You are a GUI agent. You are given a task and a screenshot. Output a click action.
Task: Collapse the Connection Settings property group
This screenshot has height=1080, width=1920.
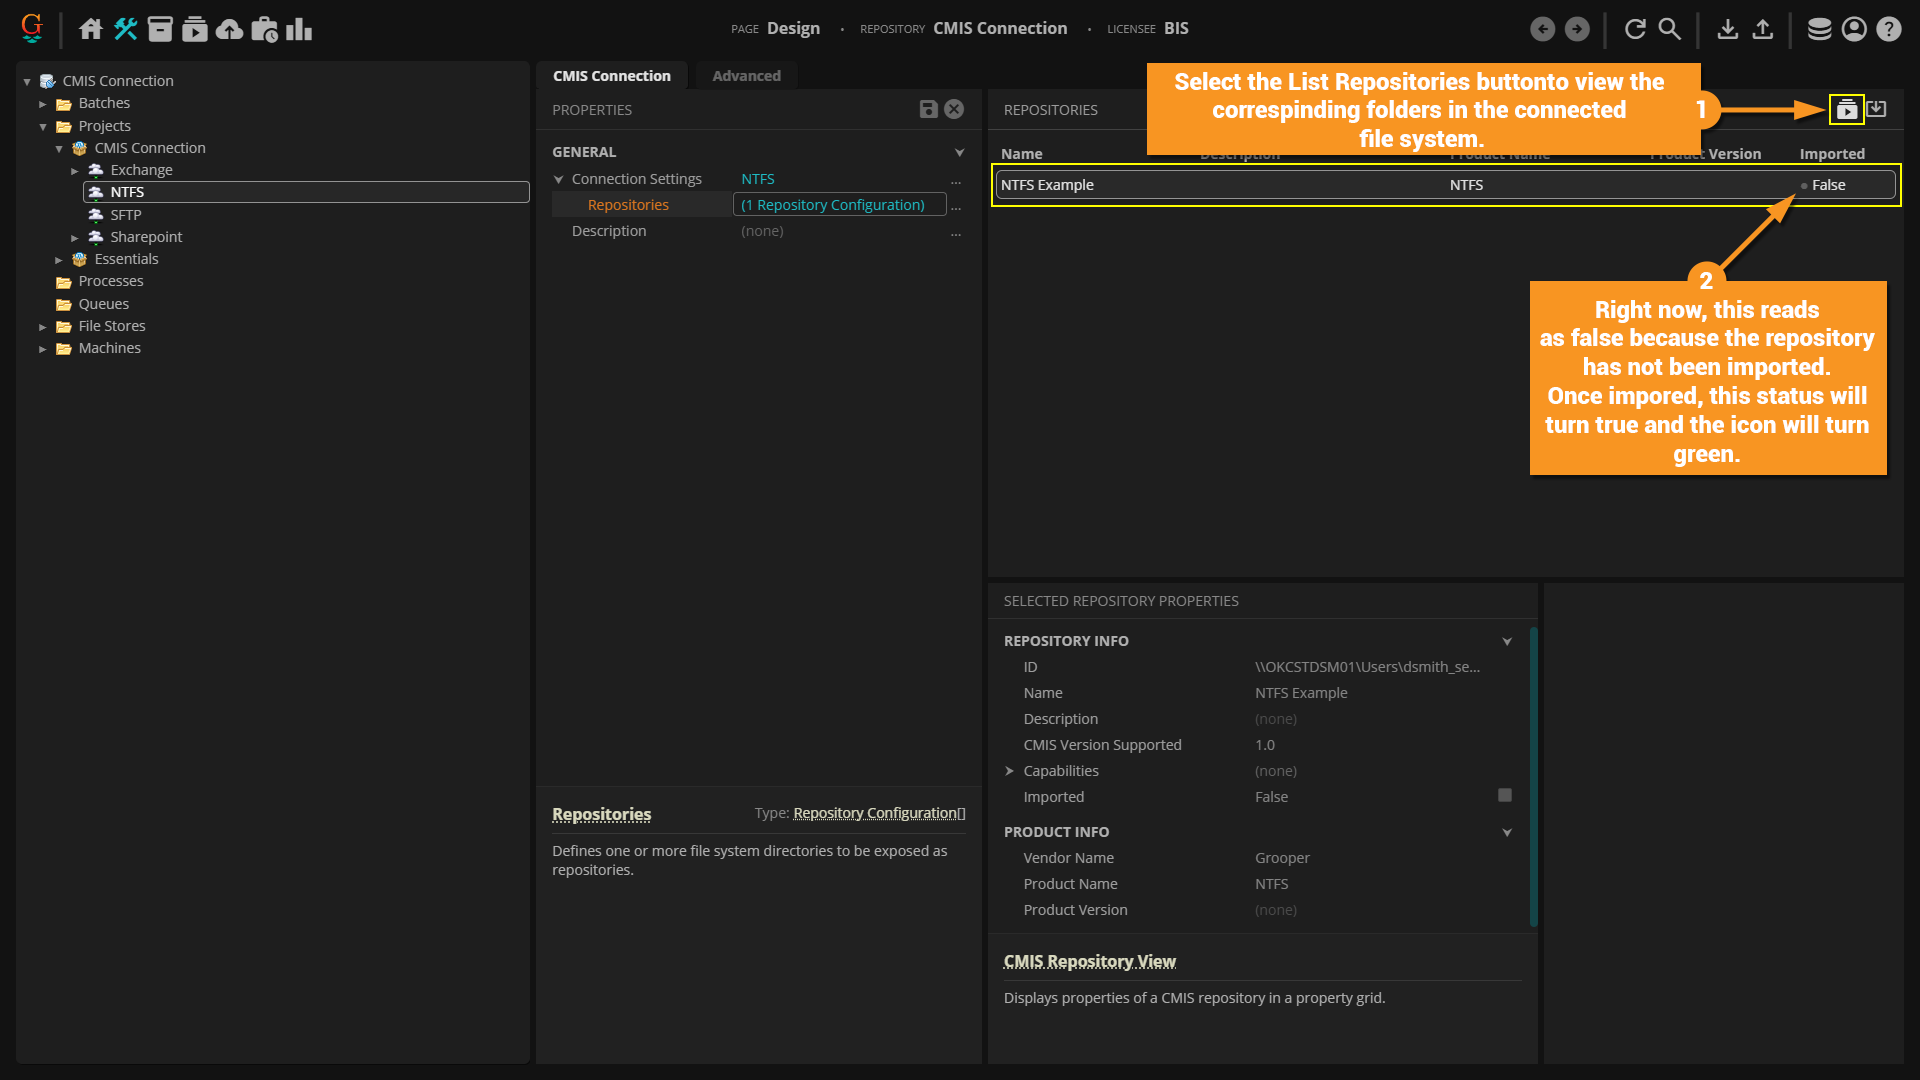559,179
